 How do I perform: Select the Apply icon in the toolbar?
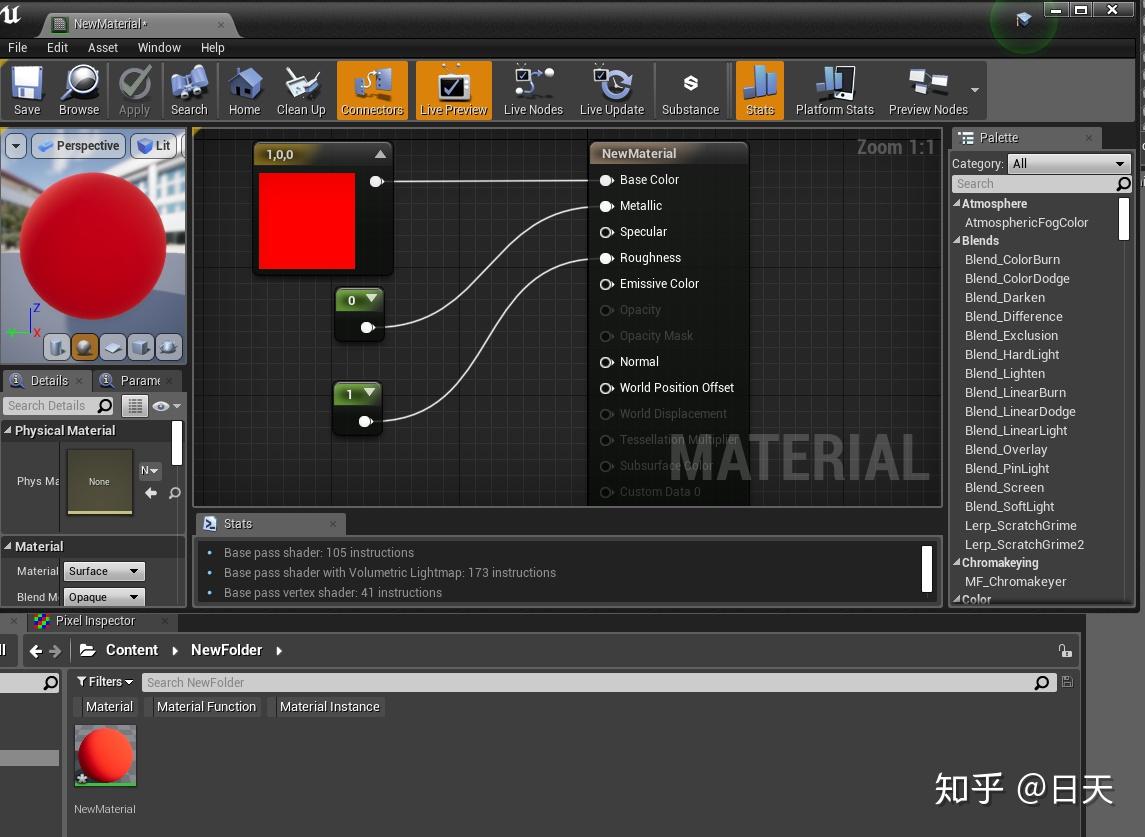pos(134,90)
